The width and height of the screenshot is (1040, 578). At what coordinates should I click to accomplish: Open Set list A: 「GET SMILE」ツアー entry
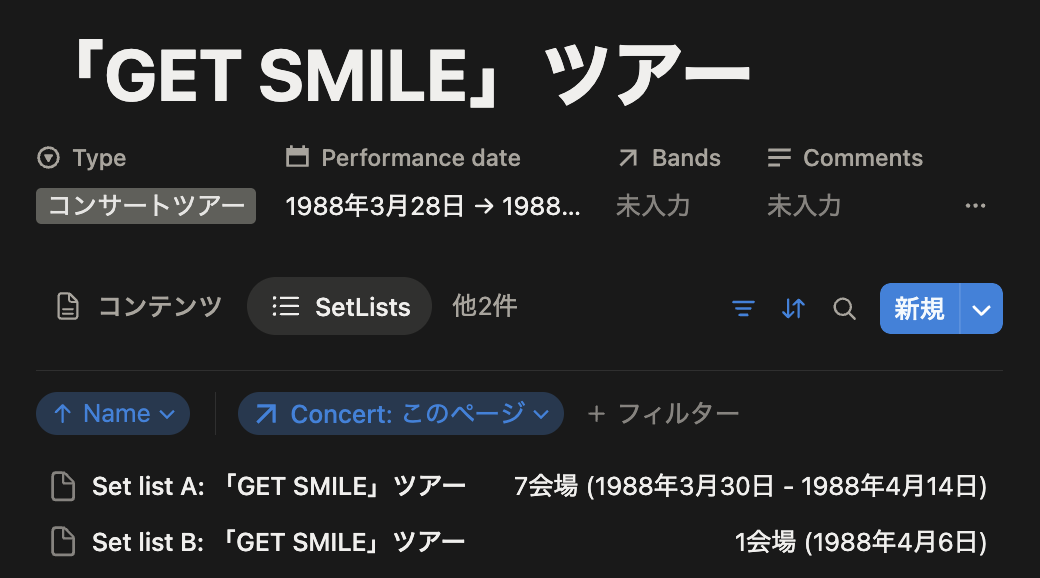point(279,486)
